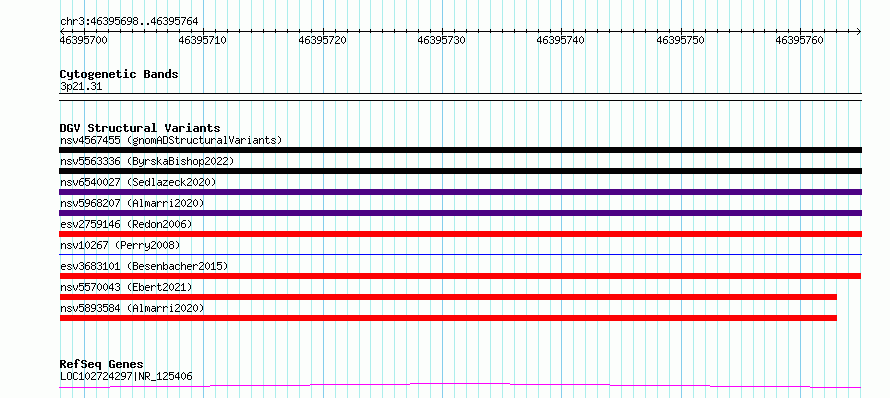Click the thin blue line for nsv10267

tap(460, 254)
